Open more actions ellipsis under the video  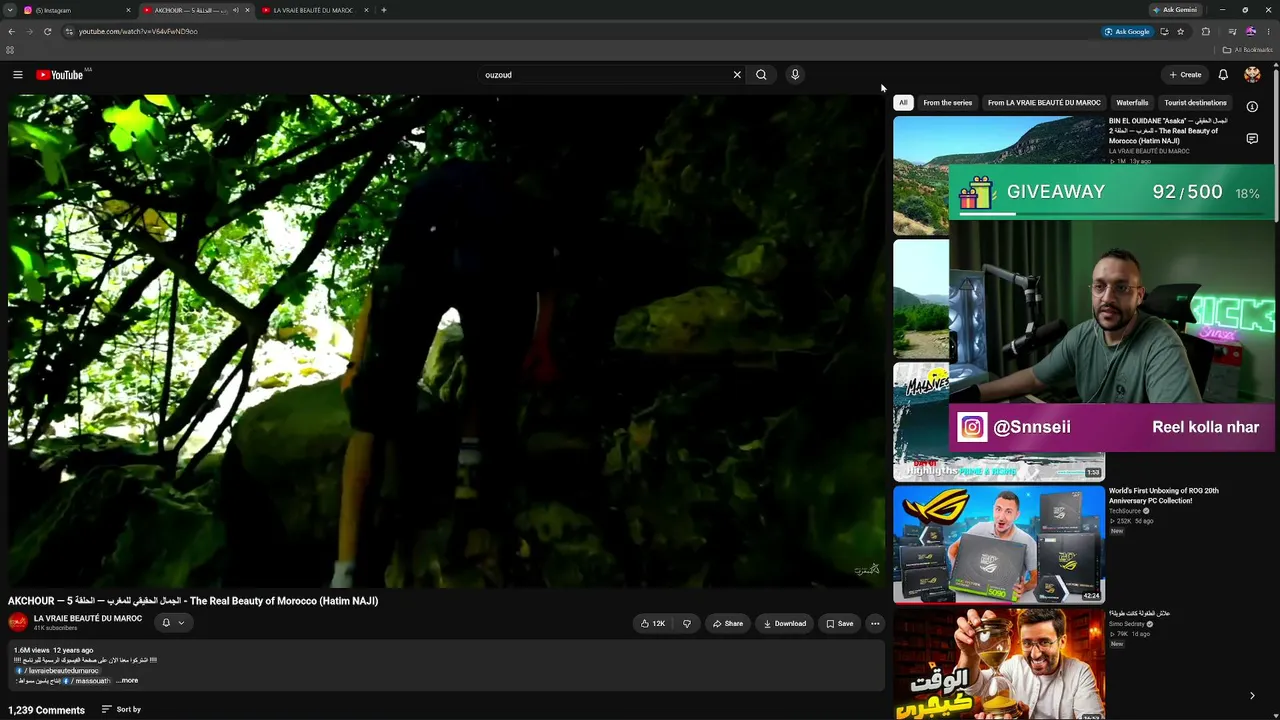point(875,624)
